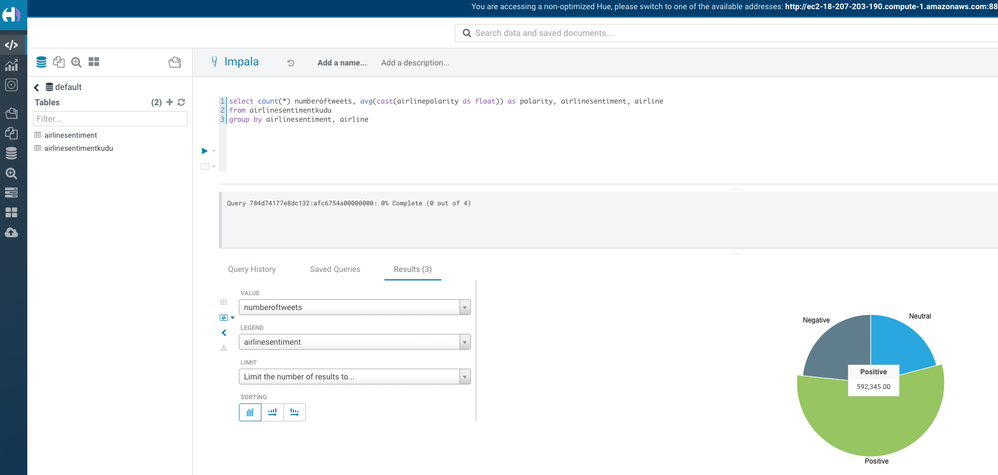Select the no-sorting toggle button

(x=250, y=412)
